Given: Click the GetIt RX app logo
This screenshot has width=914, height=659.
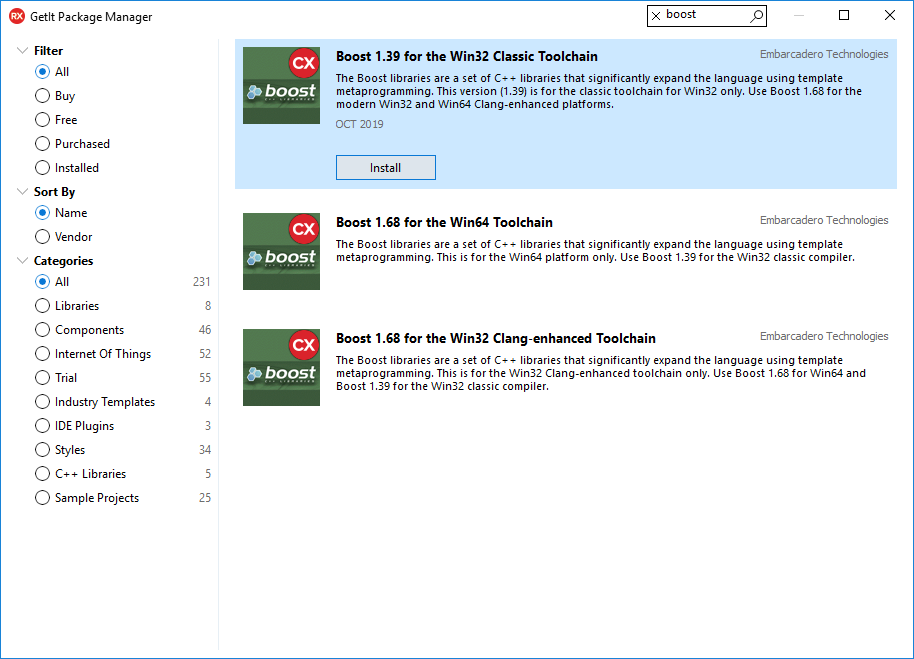Looking at the screenshot, I should 17,16.
